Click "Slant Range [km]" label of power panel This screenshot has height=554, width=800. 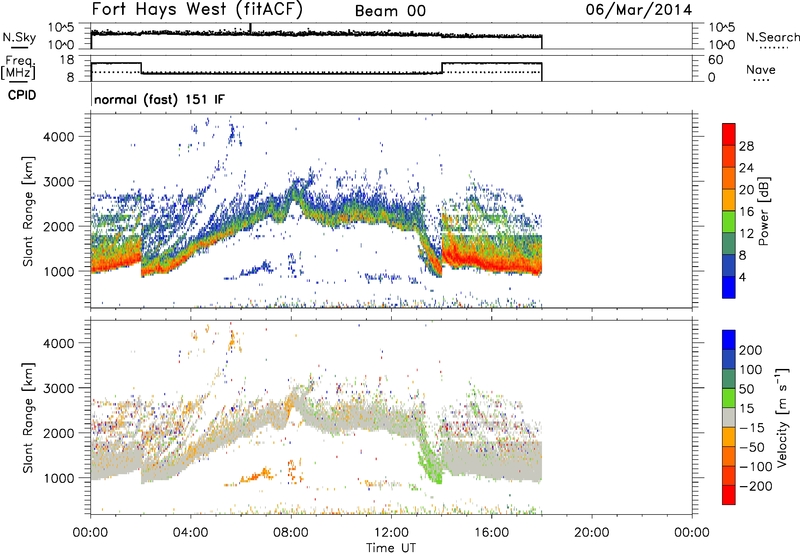coord(28,211)
